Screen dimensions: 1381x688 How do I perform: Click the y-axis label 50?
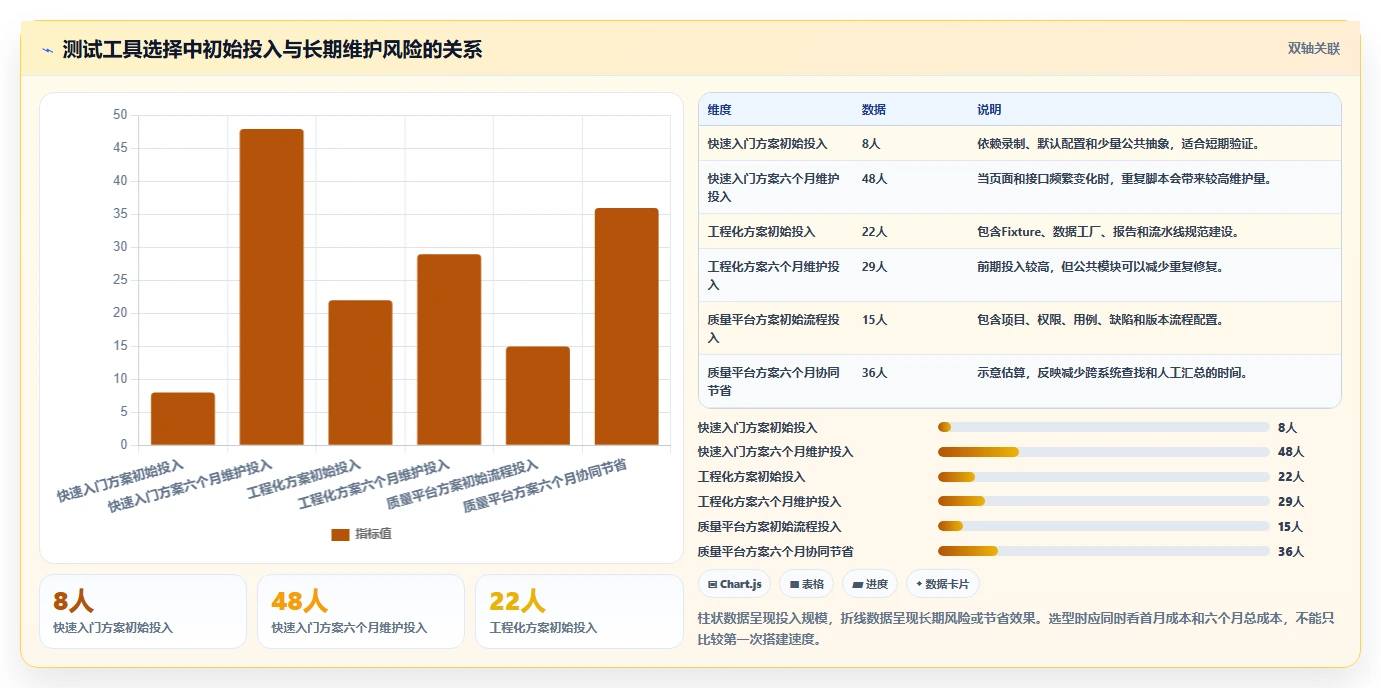point(120,115)
